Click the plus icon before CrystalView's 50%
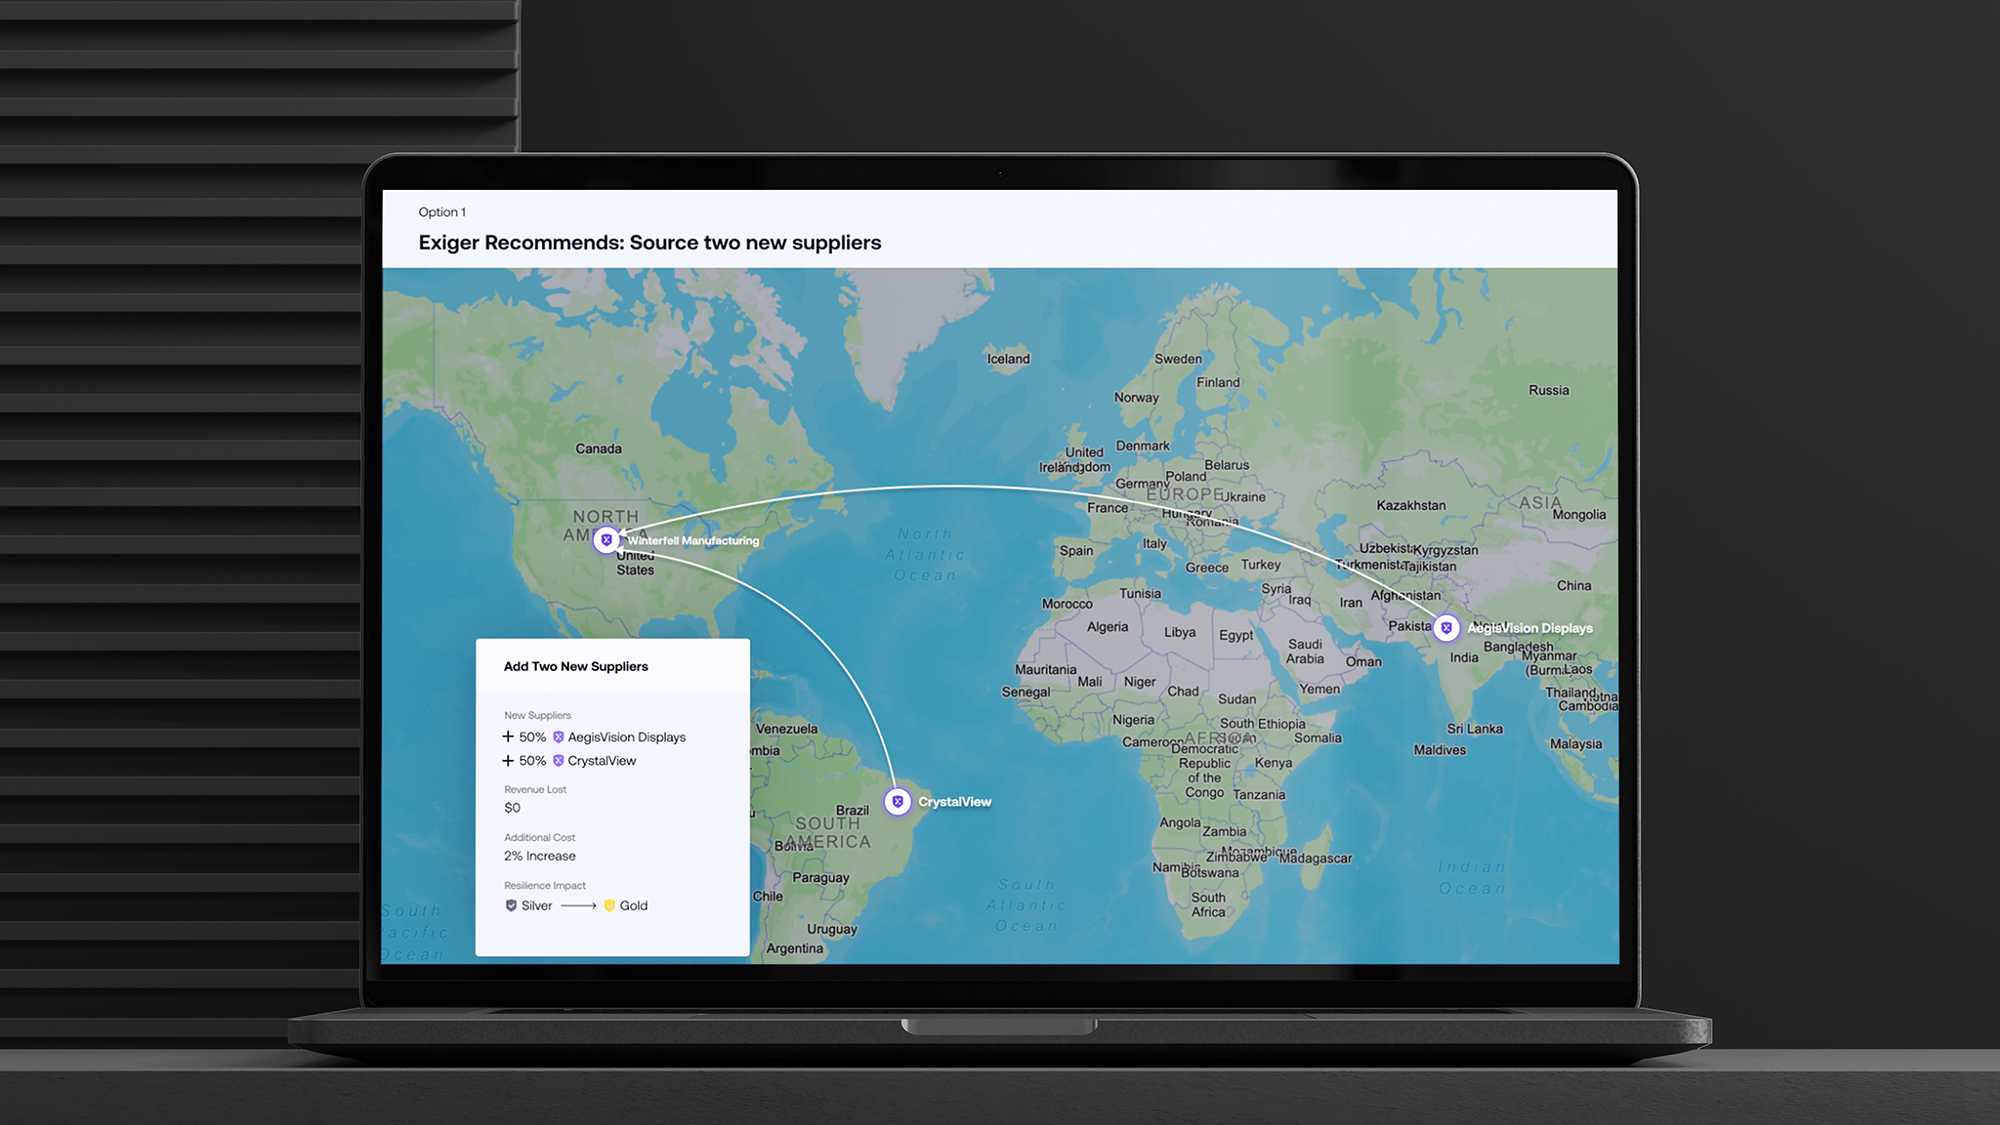Image resolution: width=2000 pixels, height=1125 pixels. click(x=508, y=761)
